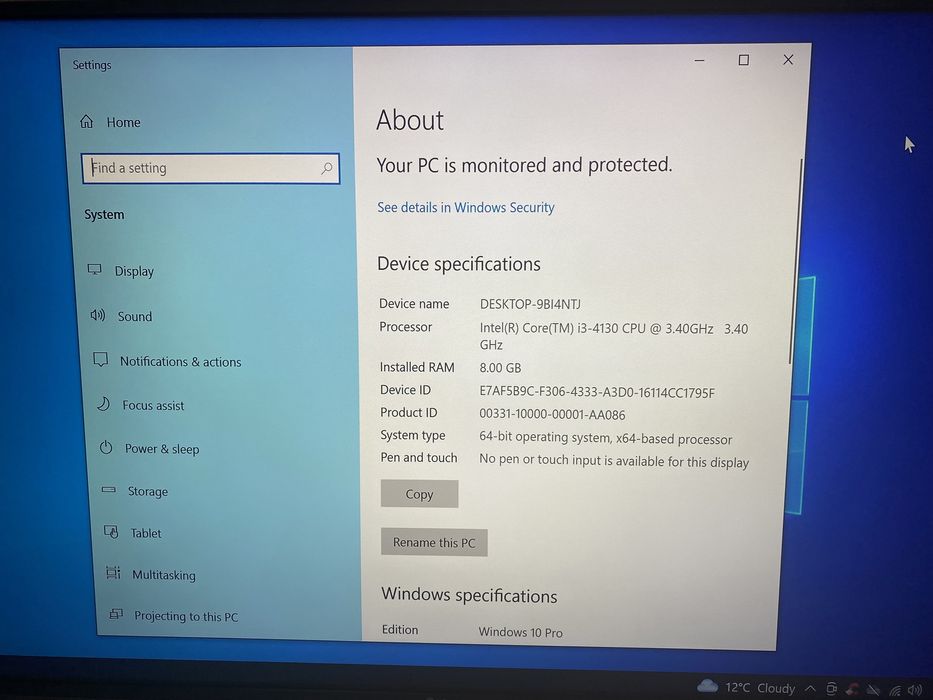933x700 pixels.
Task: Click the System type label
Action: pos(413,436)
